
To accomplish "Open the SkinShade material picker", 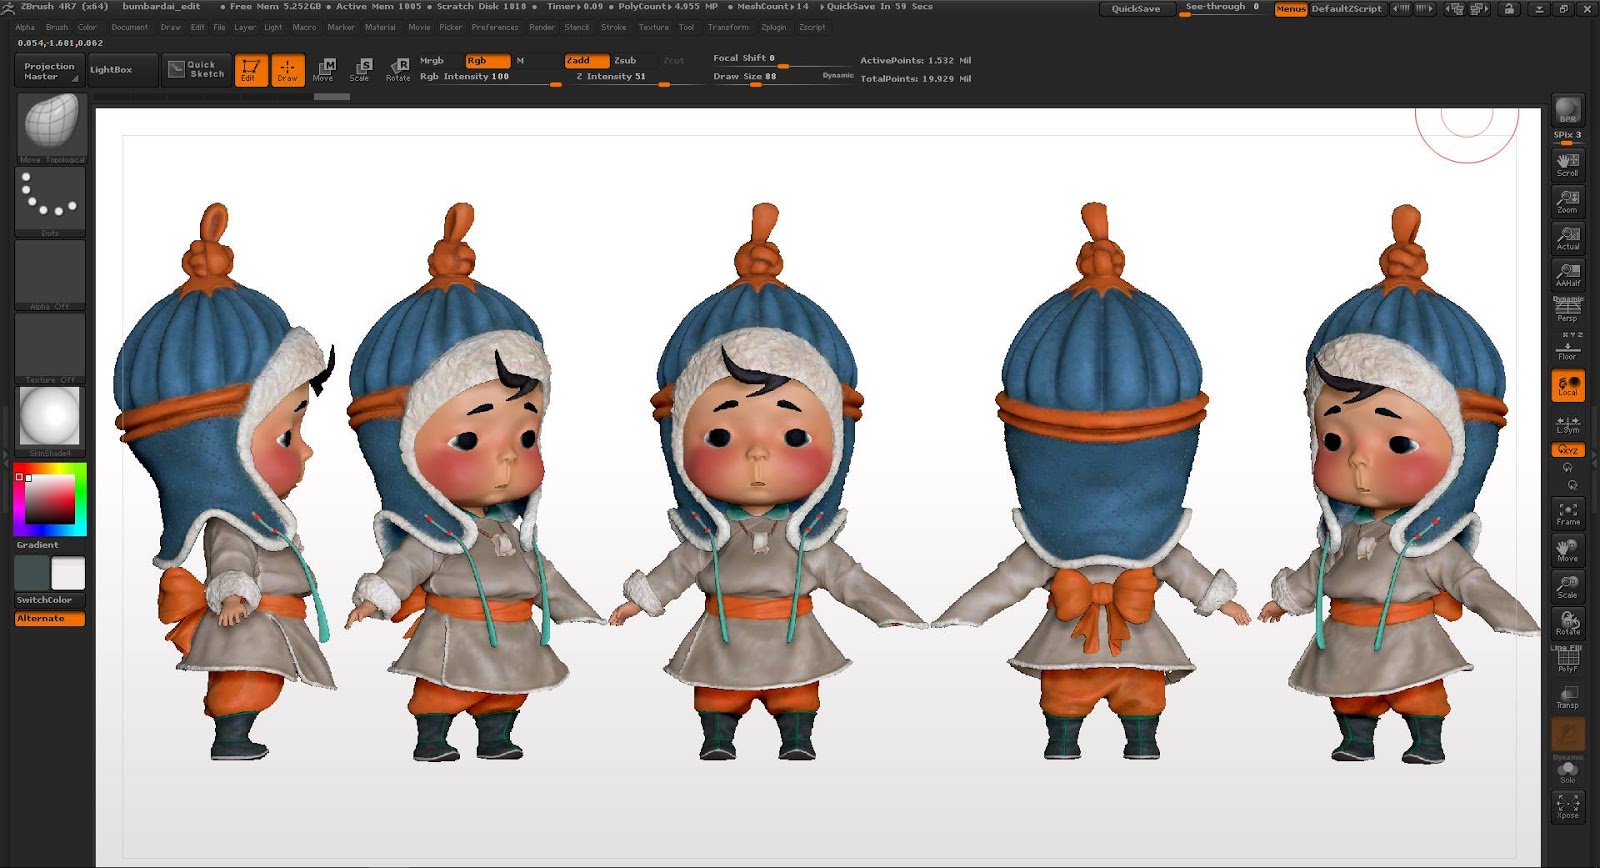I will point(50,422).
